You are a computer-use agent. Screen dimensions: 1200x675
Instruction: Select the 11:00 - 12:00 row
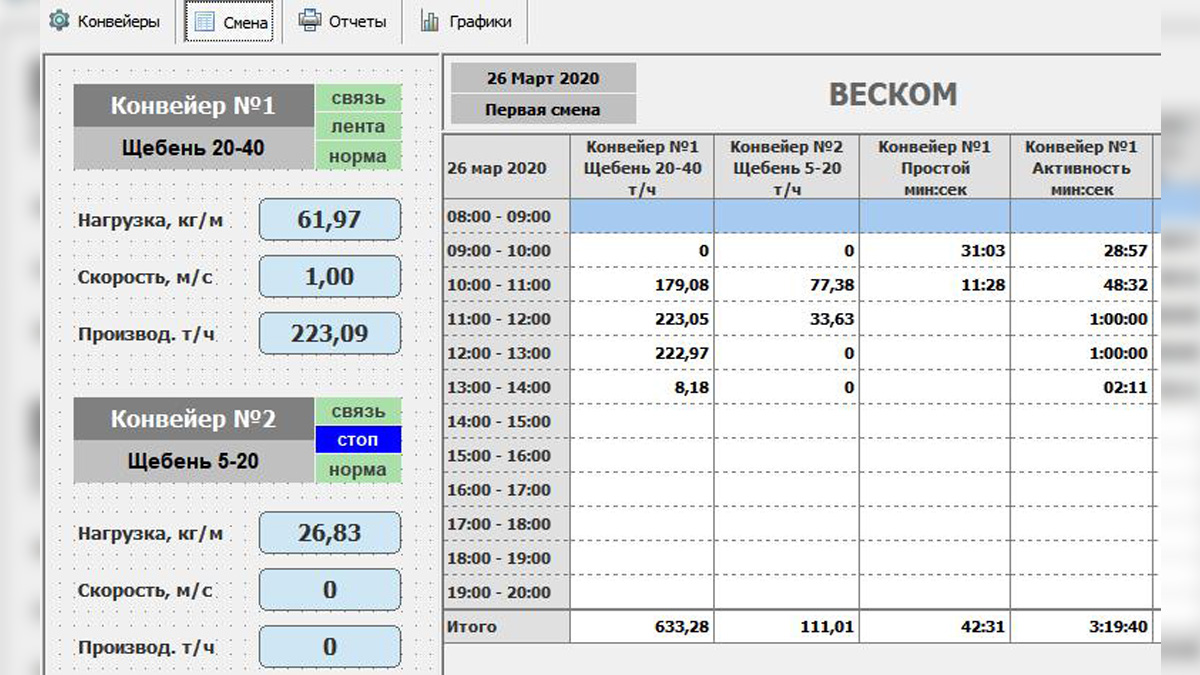click(x=800, y=319)
